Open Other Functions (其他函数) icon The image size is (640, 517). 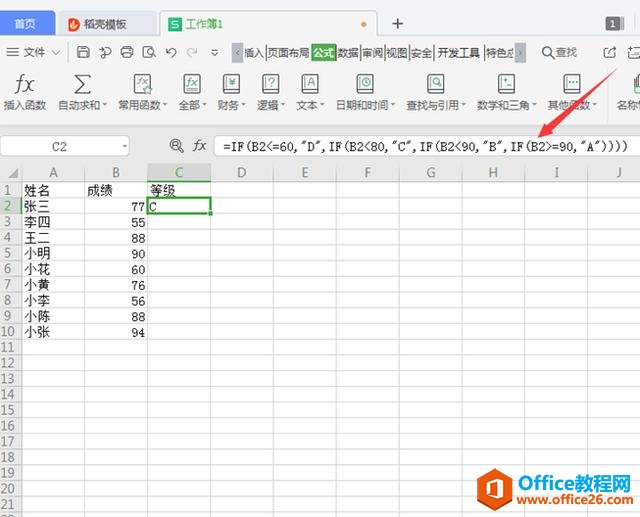tap(572, 84)
